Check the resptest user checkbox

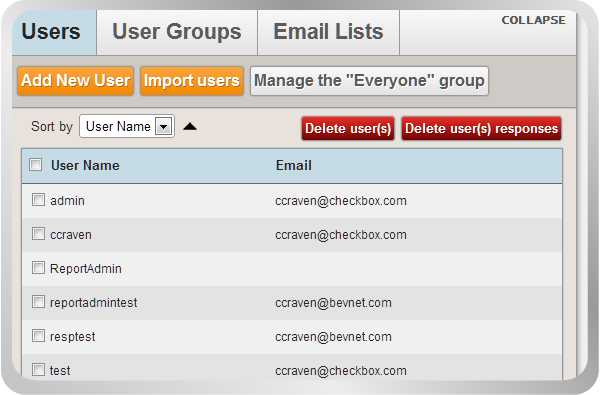38,336
